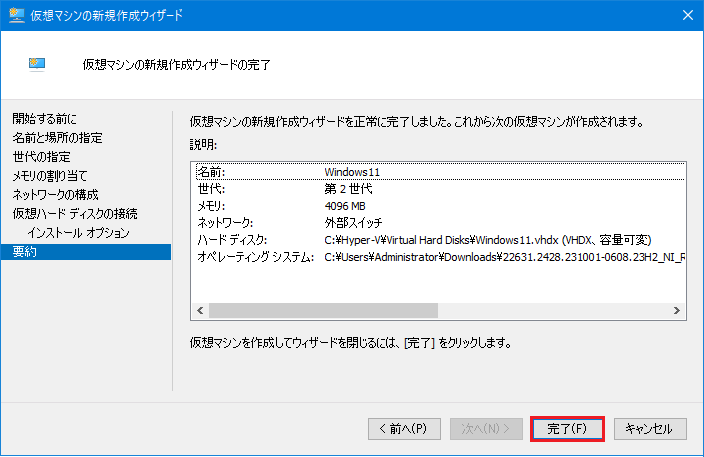Viewport: 704px width, 457px height.
Task: Click the 4096 MB memory value
Action: [x=345, y=206]
